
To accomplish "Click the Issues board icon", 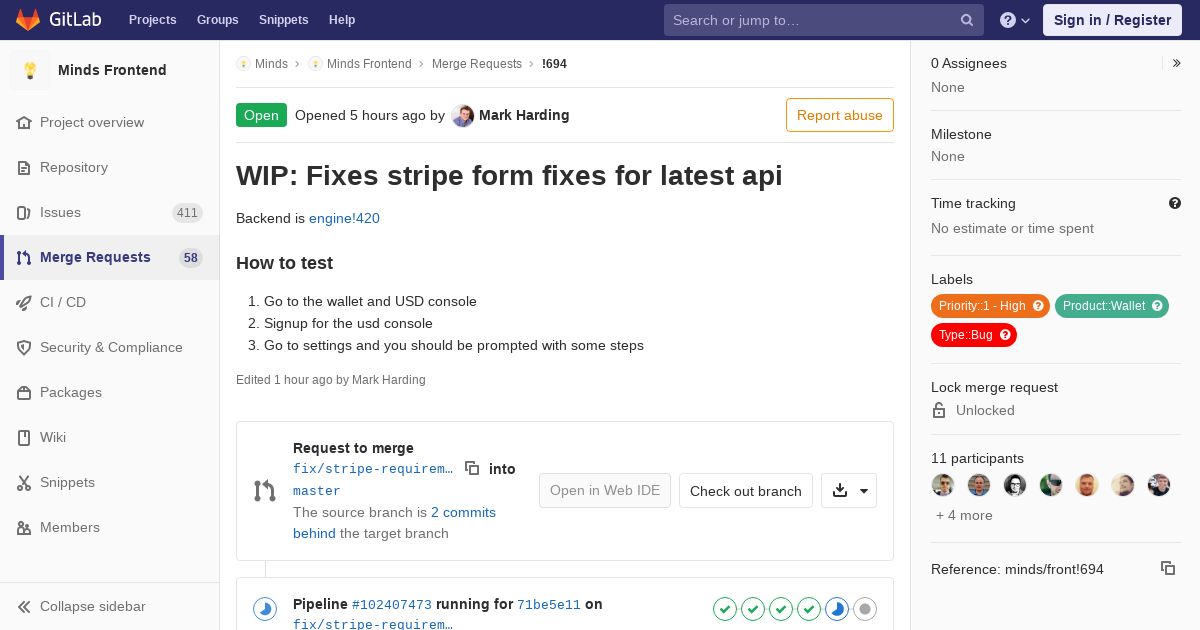I will click(24, 212).
